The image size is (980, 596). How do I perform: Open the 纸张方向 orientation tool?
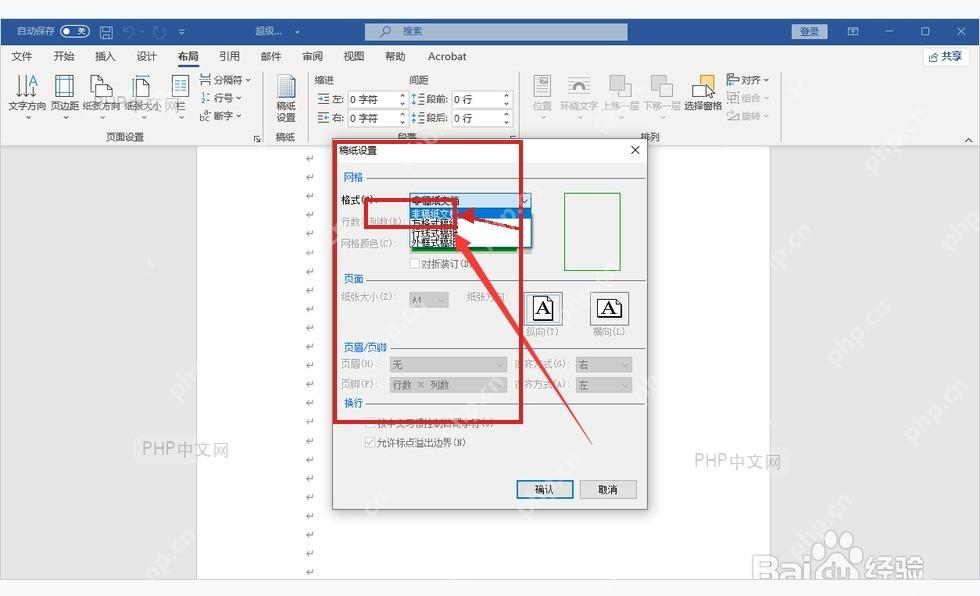click(101, 96)
